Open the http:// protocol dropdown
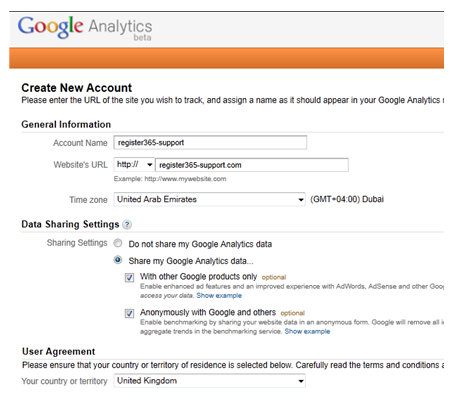The height and width of the screenshot is (402, 461). (x=134, y=165)
